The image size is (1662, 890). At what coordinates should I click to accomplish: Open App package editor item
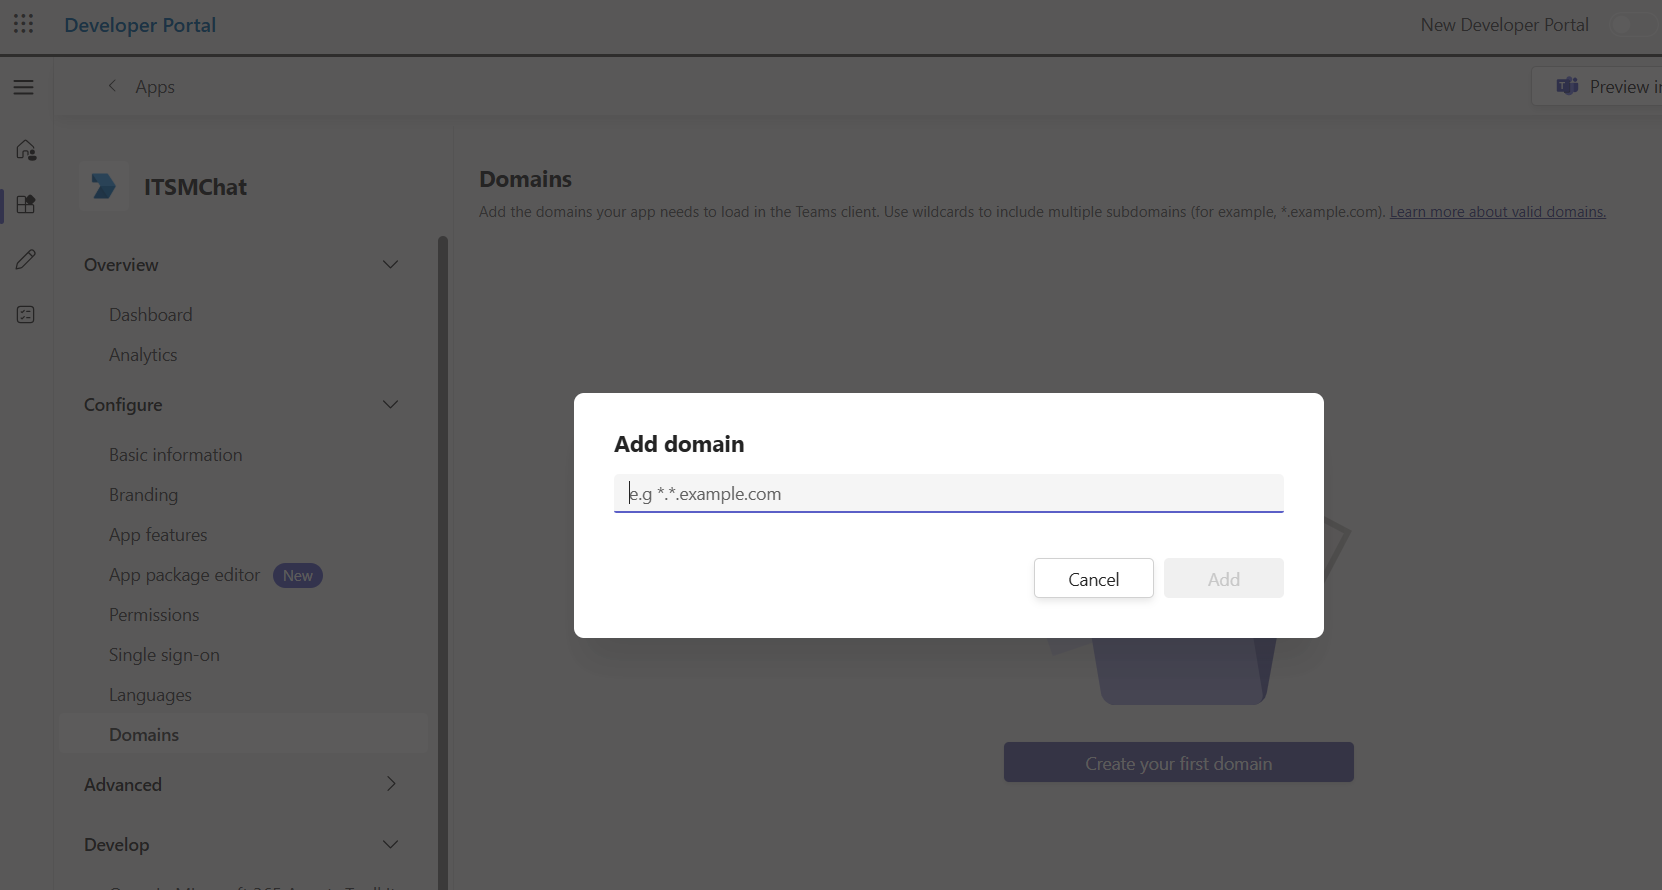pyautogui.click(x=184, y=575)
